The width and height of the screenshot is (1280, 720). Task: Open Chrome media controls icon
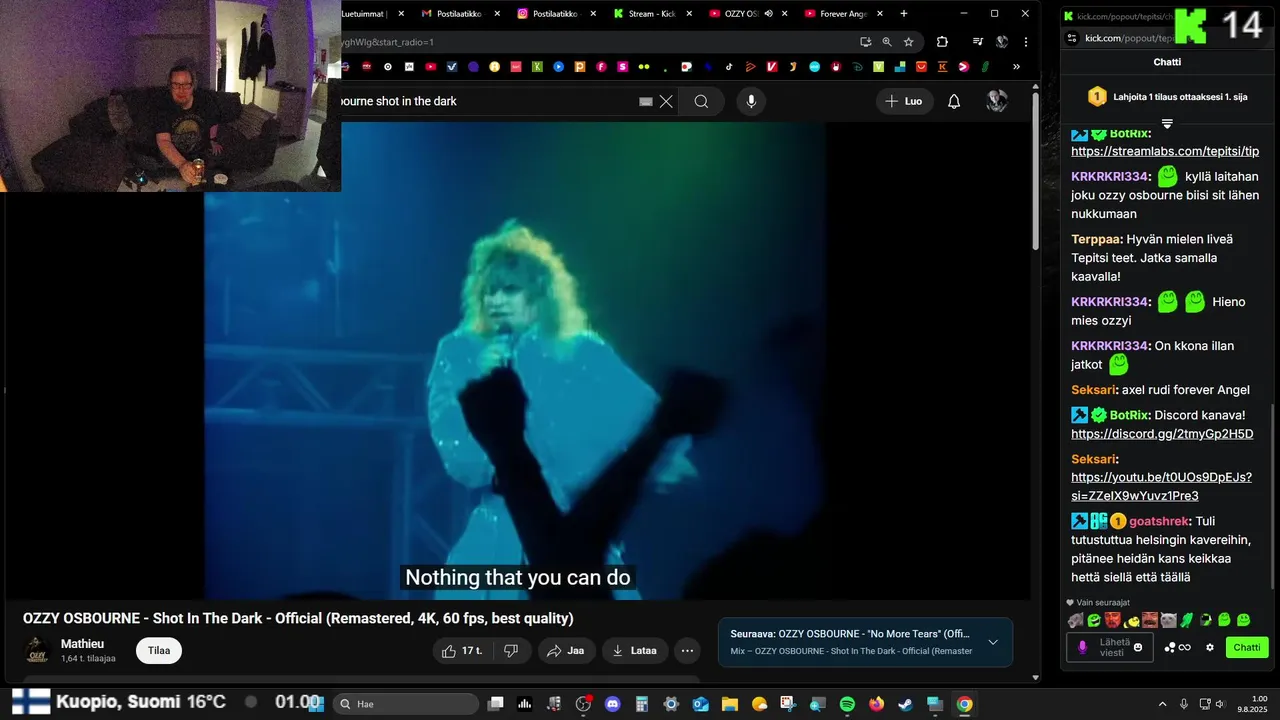(978, 42)
